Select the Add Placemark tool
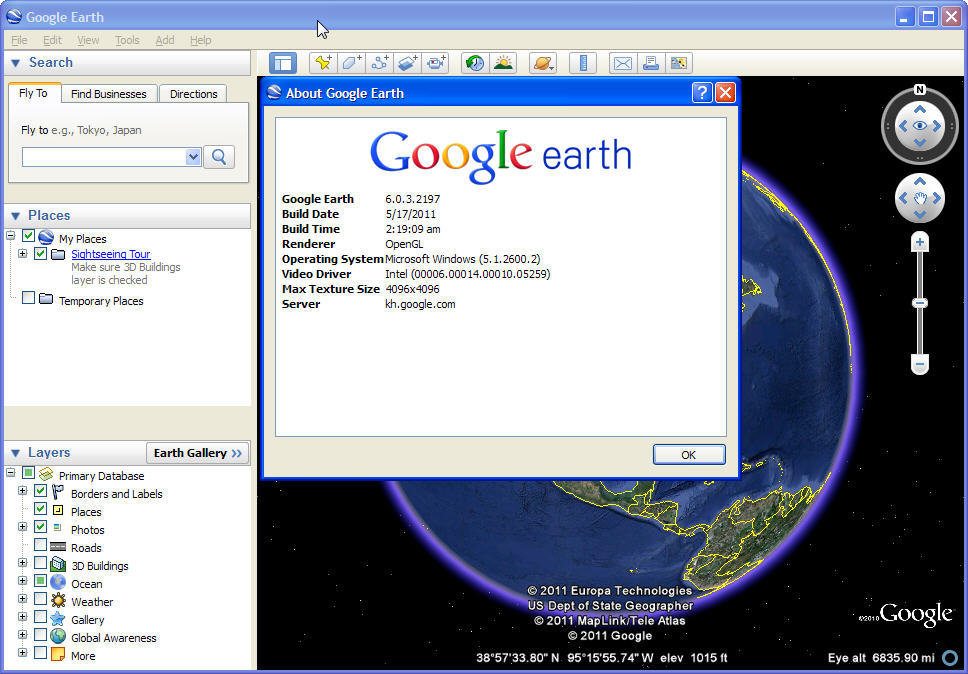968x674 pixels. [x=323, y=62]
